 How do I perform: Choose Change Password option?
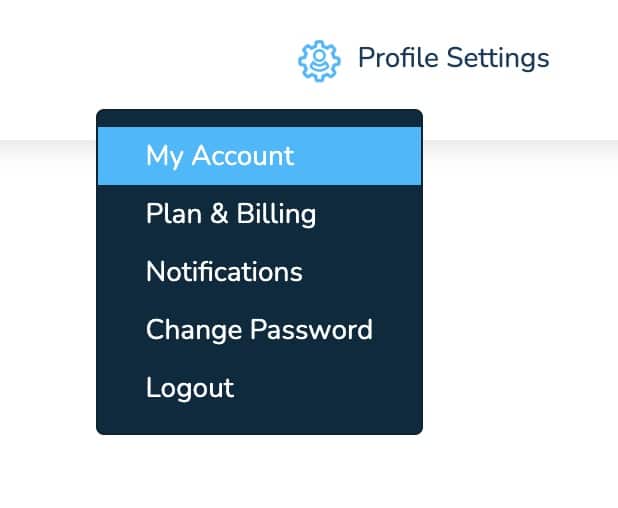[x=259, y=330]
